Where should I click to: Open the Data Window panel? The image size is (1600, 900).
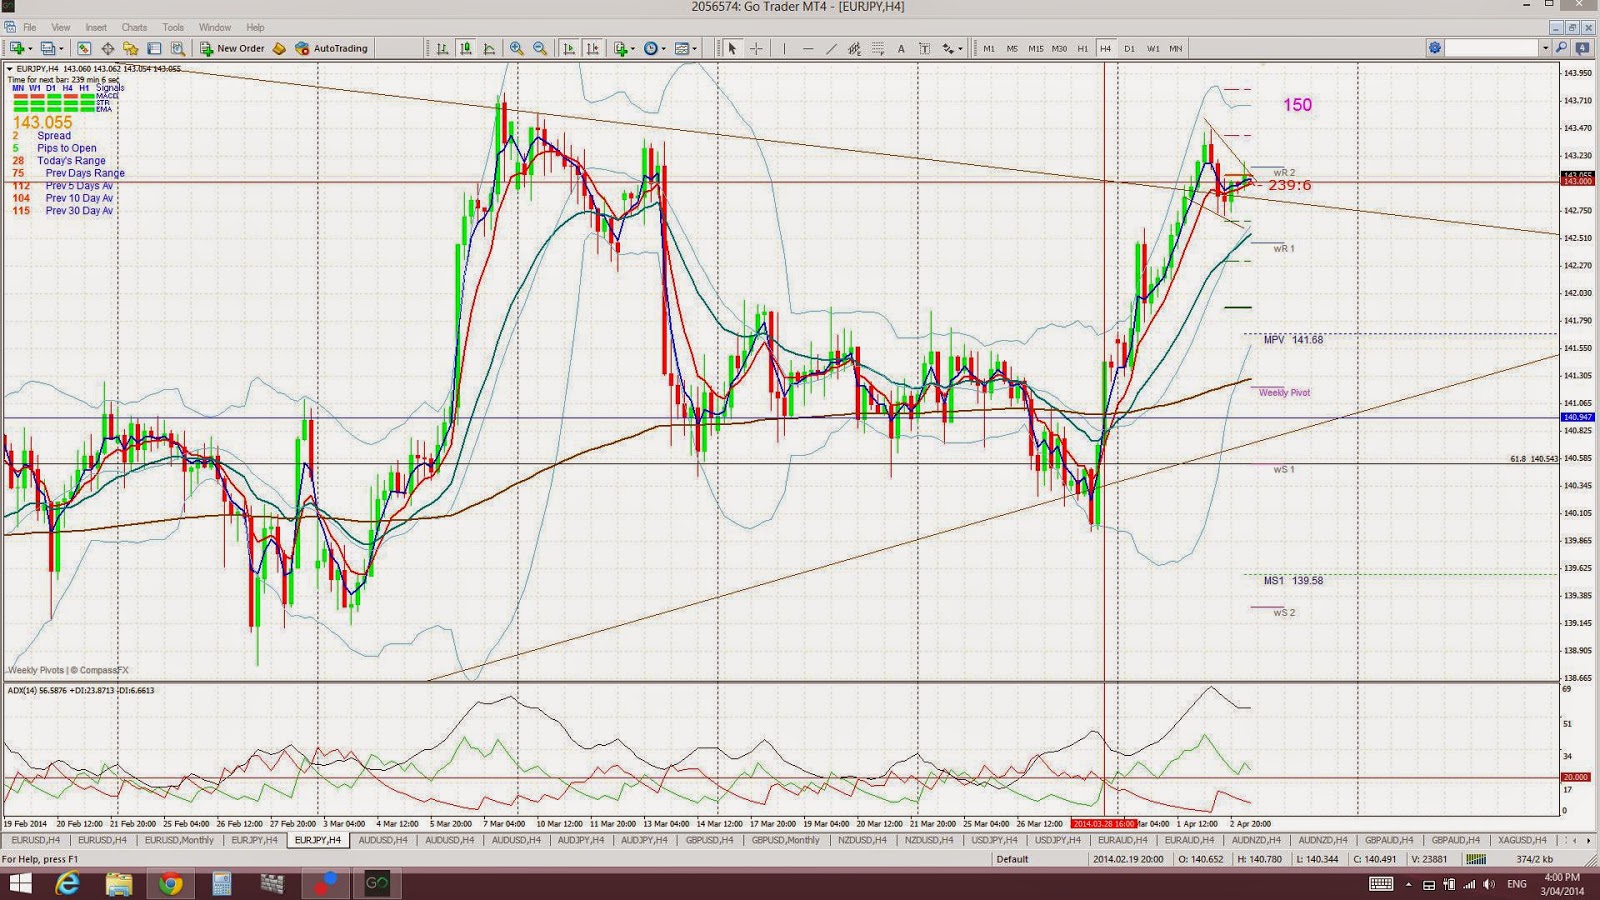107,48
